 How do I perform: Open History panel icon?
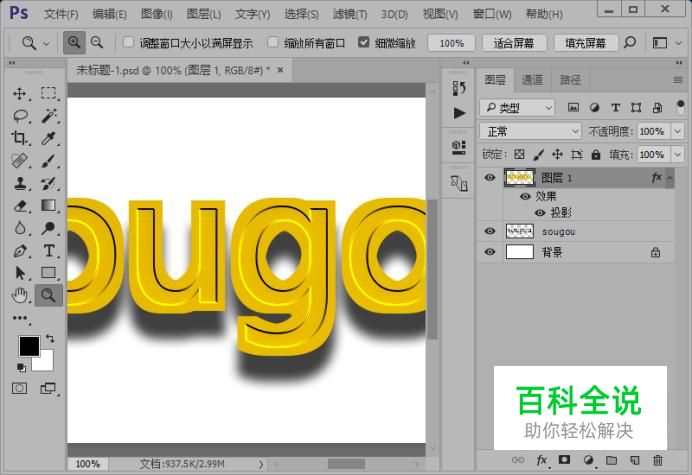[x=459, y=88]
